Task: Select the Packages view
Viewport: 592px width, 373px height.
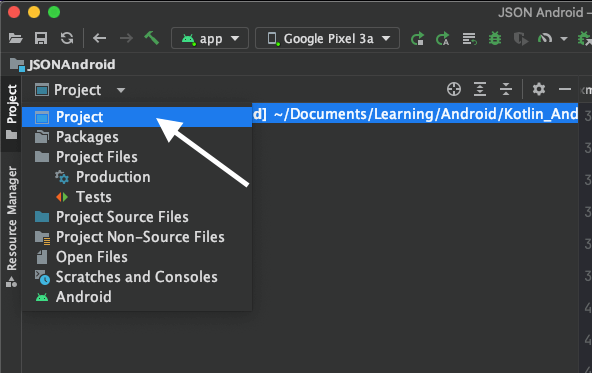Action: (x=137, y=137)
